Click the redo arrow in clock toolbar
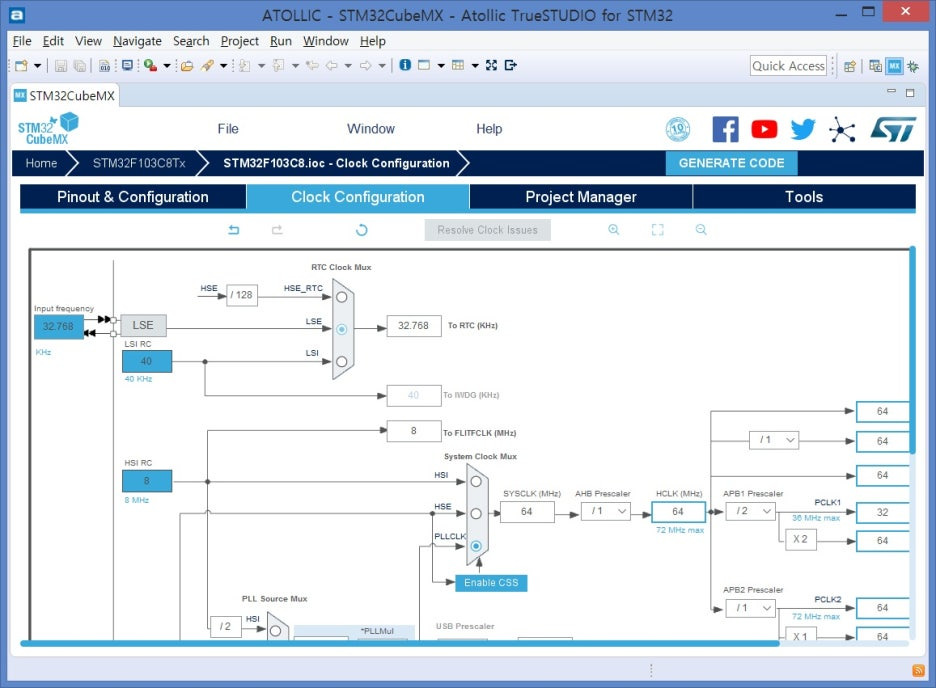Image resolution: width=936 pixels, height=688 pixels. click(277, 230)
